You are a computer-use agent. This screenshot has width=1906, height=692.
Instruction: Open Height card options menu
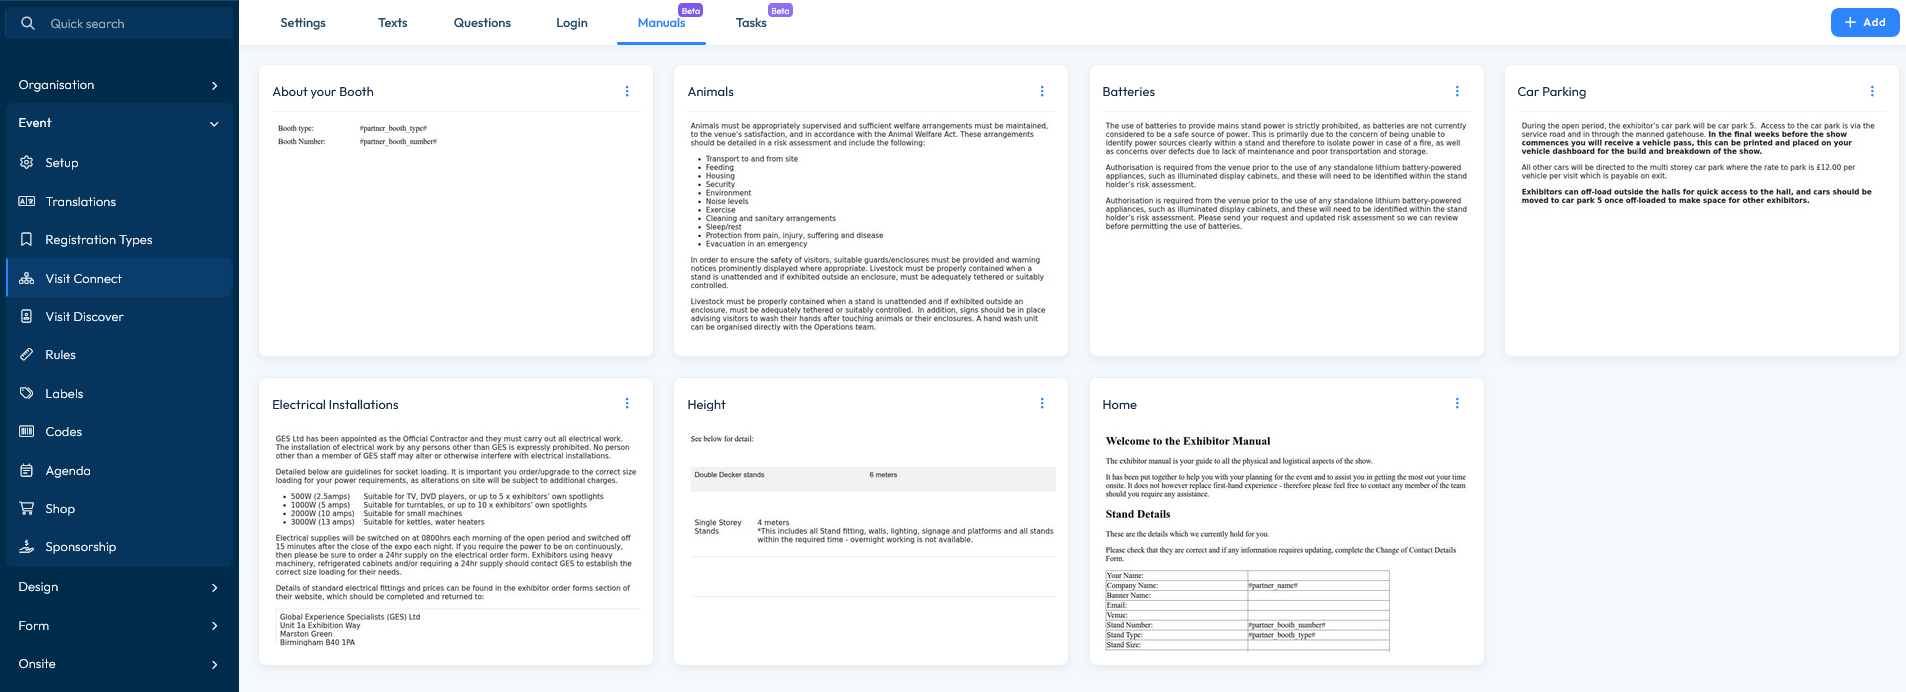(x=1042, y=403)
